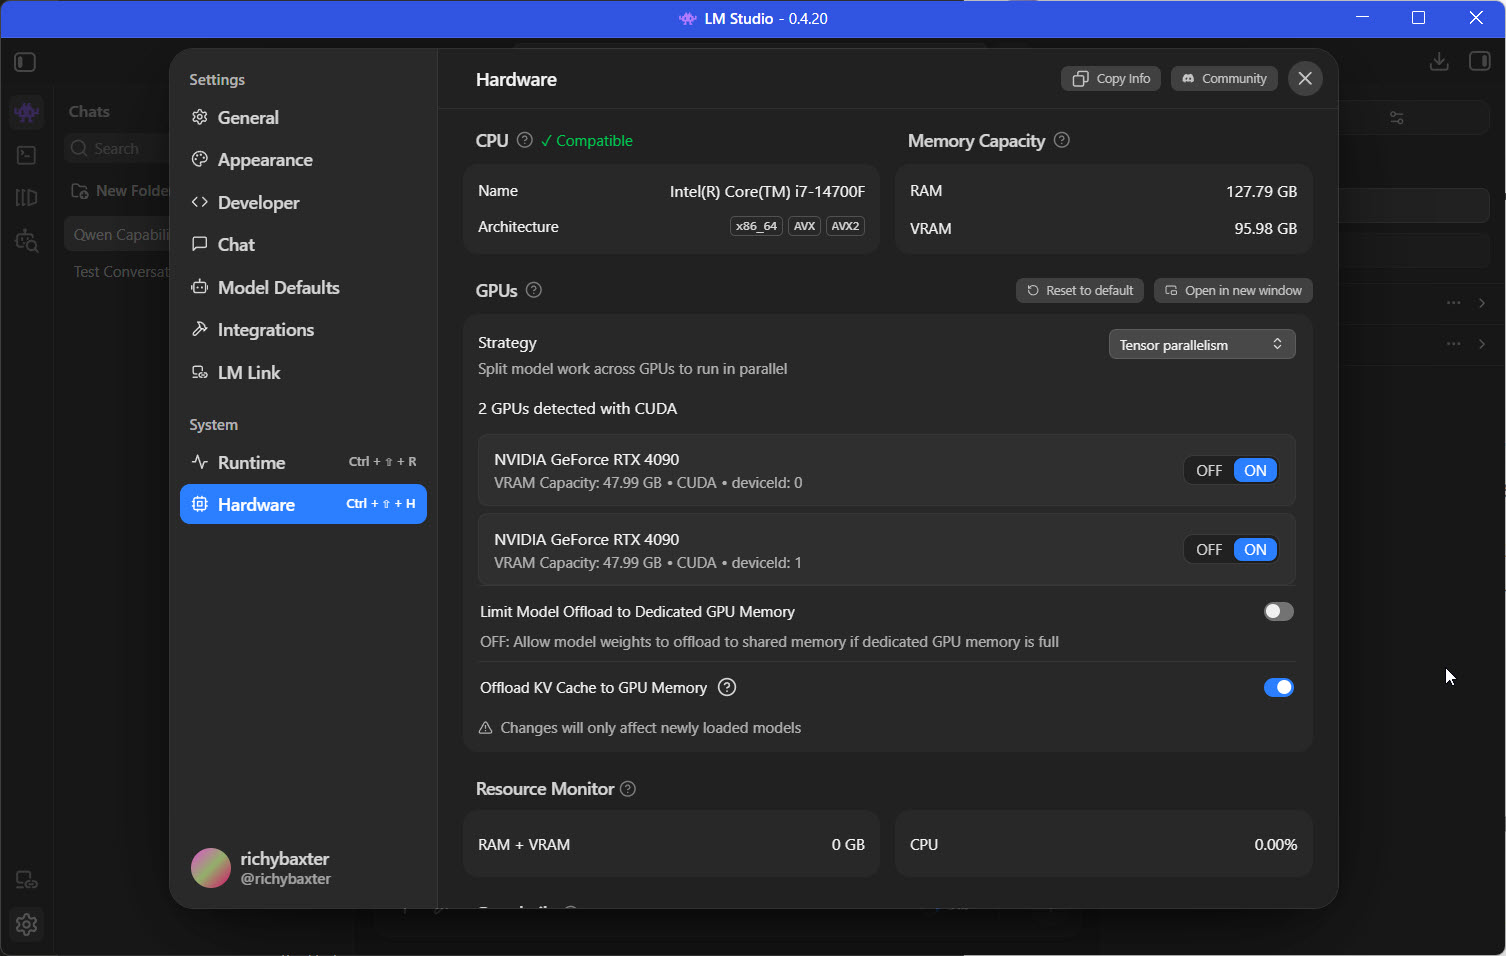Click the LM Link icon in settings list
This screenshot has width=1506, height=956.
click(x=200, y=373)
